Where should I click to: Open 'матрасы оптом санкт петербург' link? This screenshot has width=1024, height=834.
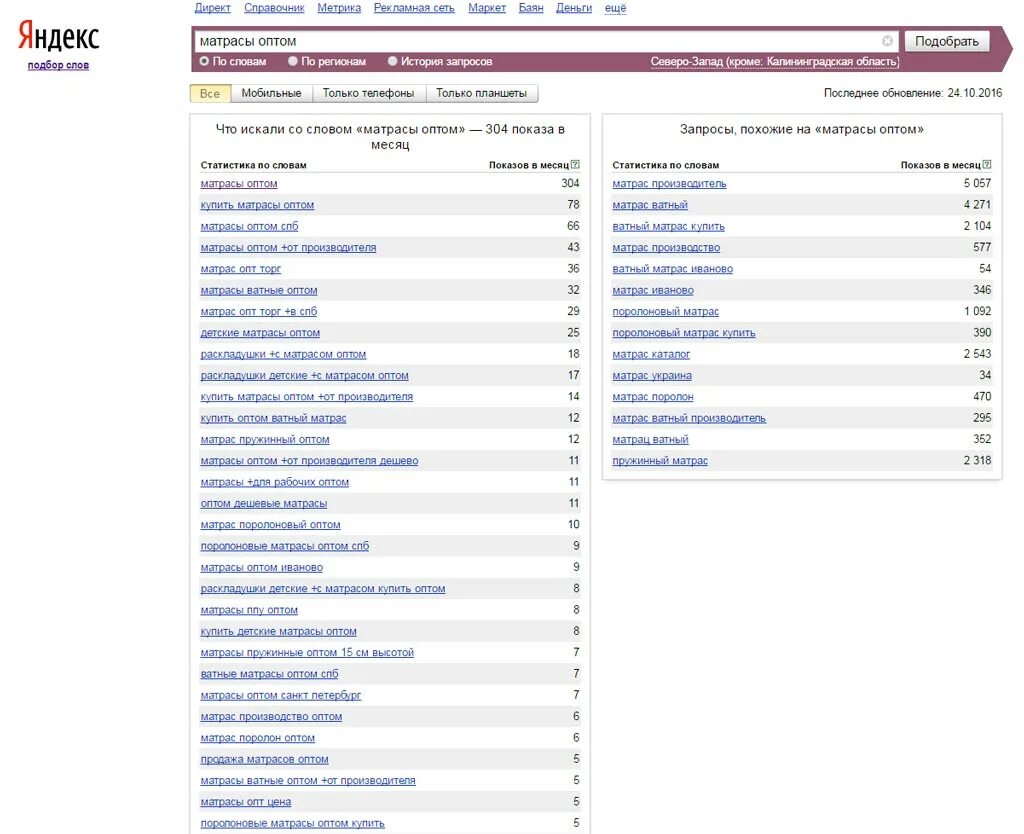click(x=281, y=695)
